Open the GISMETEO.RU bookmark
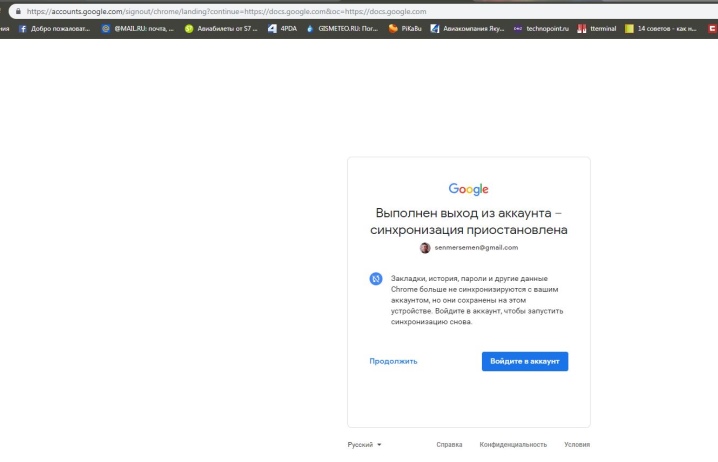 [342, 28]
